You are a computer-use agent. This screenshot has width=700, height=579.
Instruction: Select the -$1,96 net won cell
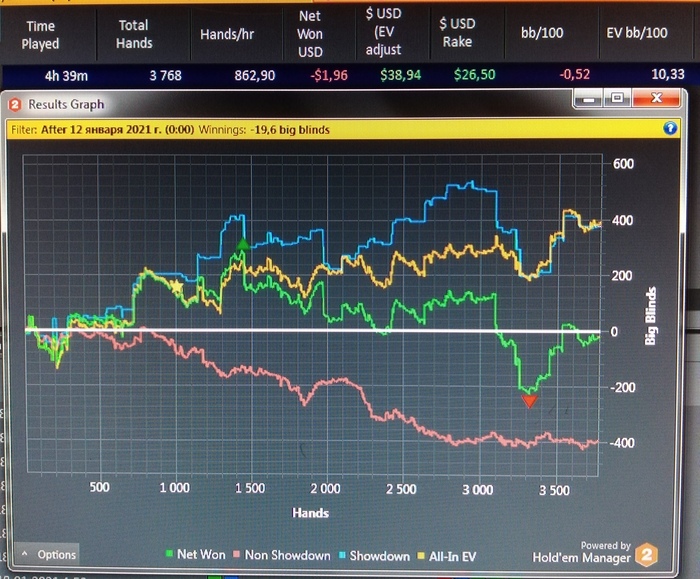pyautogui.click(x=329, y=75)
